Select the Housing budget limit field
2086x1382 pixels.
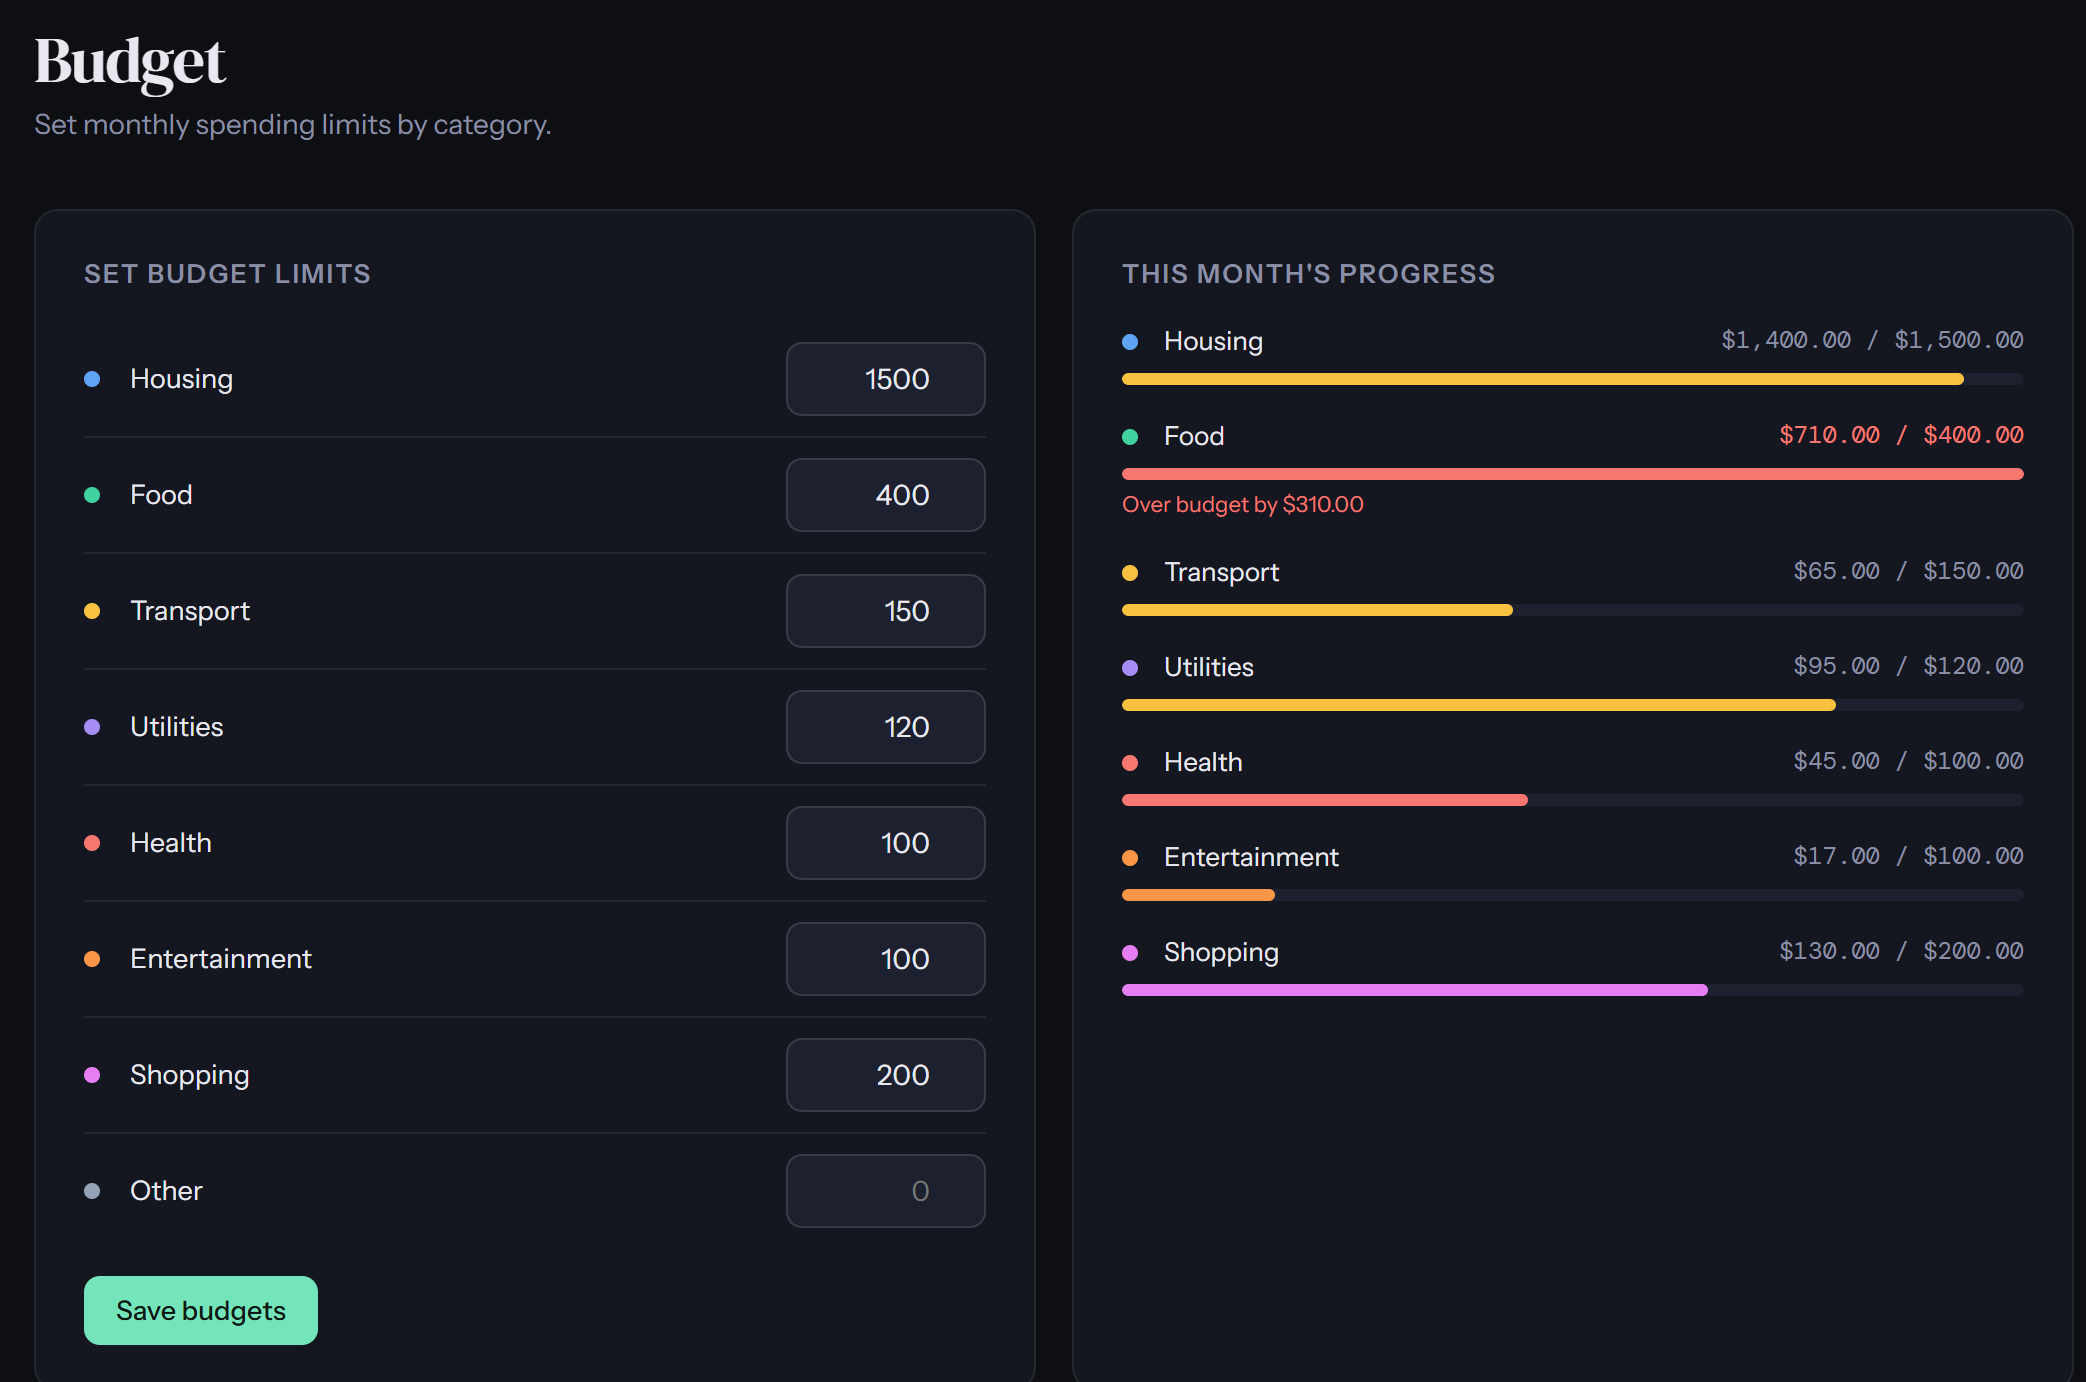tap(886, 379)
